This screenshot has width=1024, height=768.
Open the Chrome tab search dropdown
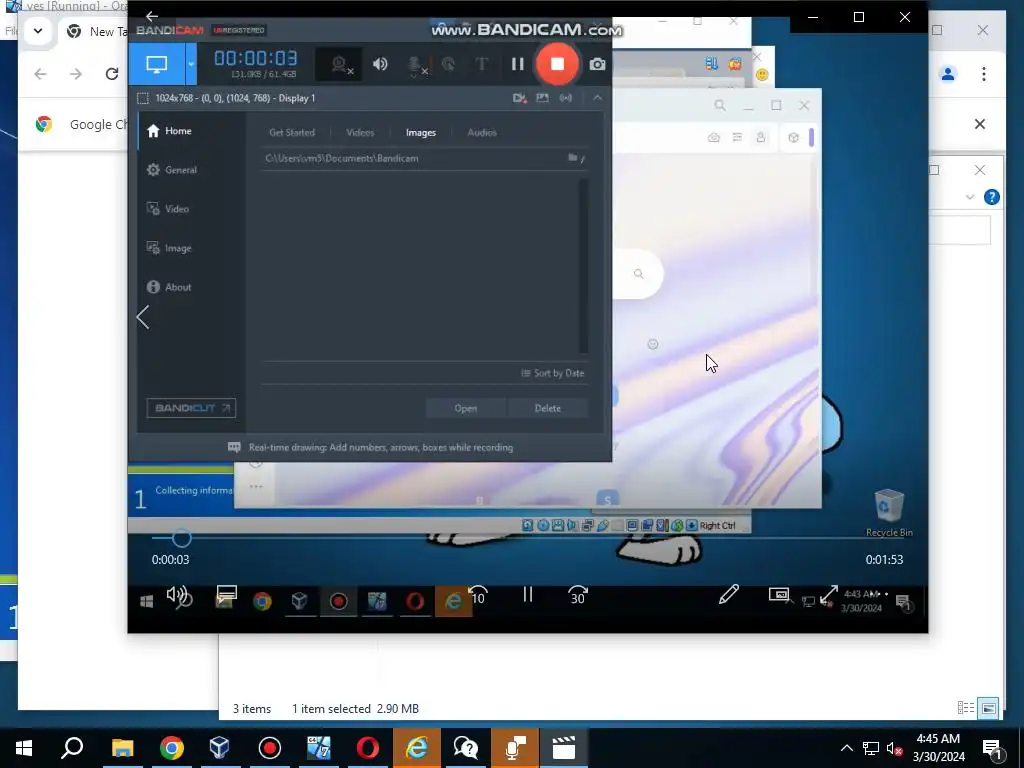38,31
